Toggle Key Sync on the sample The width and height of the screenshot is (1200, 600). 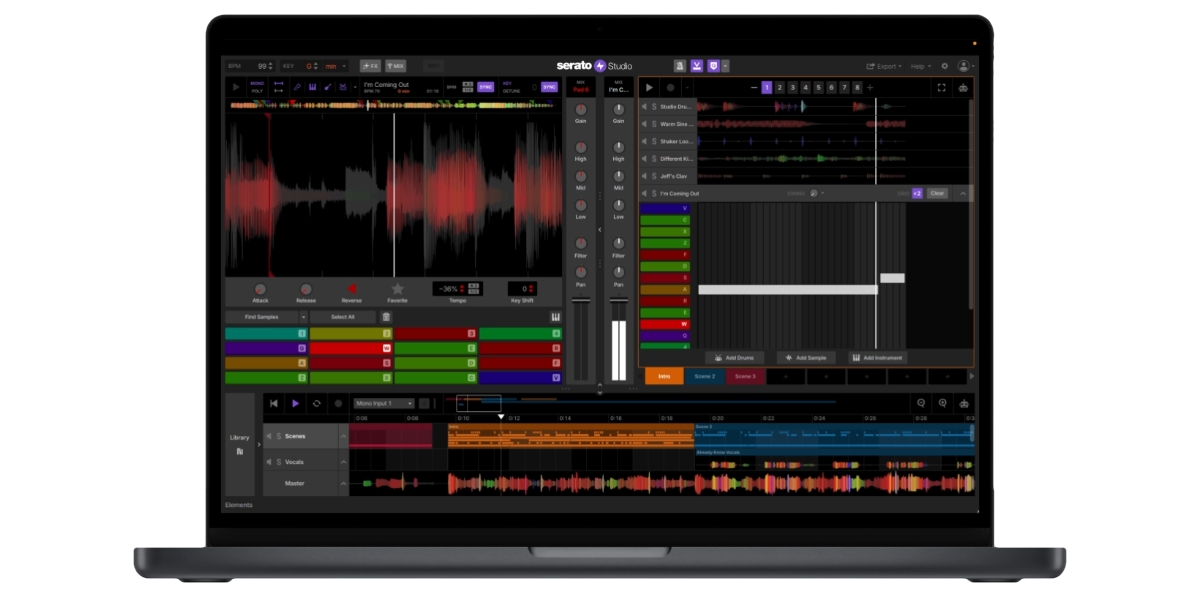point(549,87)
